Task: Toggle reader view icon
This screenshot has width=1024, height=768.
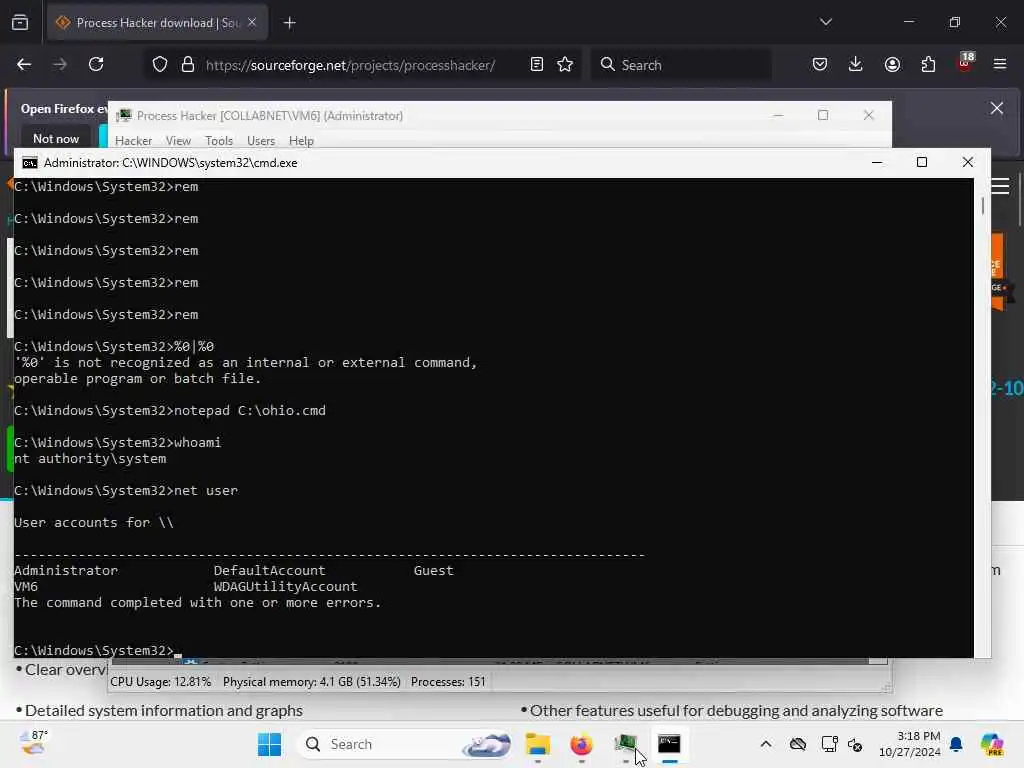Action: (536, 65)
